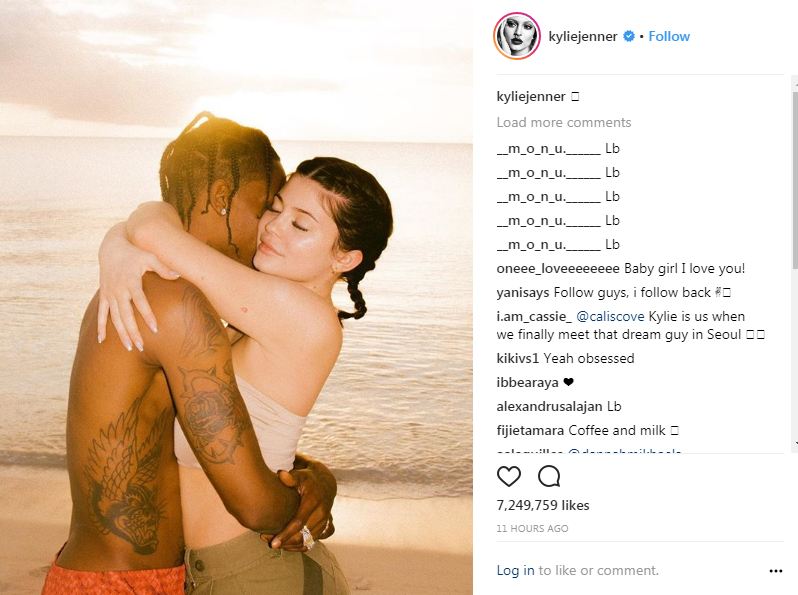Click the comments scrollbar thumb
798x595 pixels.
point(795,179)
